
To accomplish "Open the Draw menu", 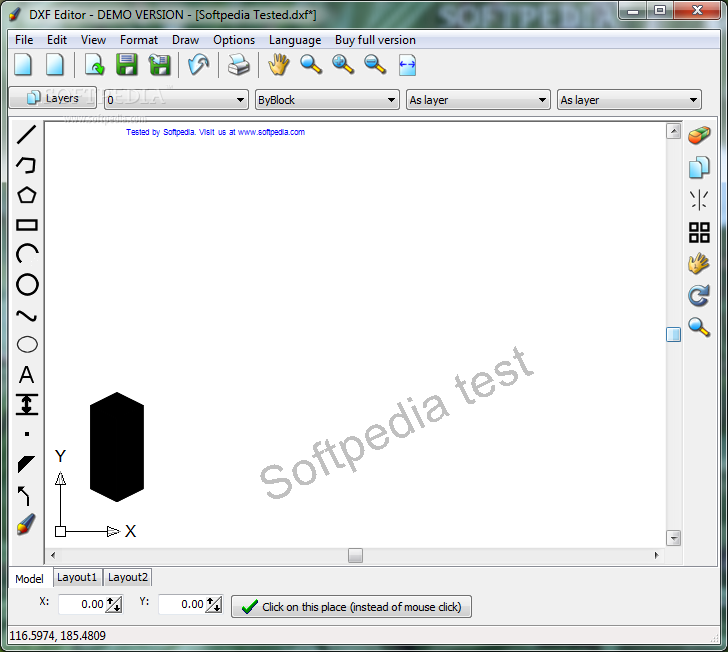I will click(x=185, y=40).
